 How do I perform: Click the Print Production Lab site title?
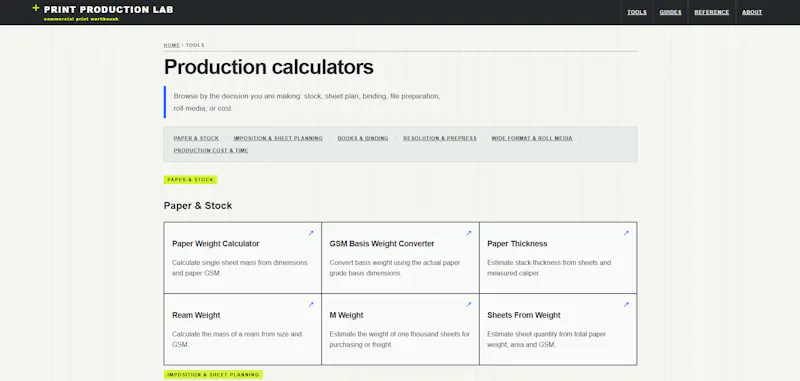click(x=108, y=9)
